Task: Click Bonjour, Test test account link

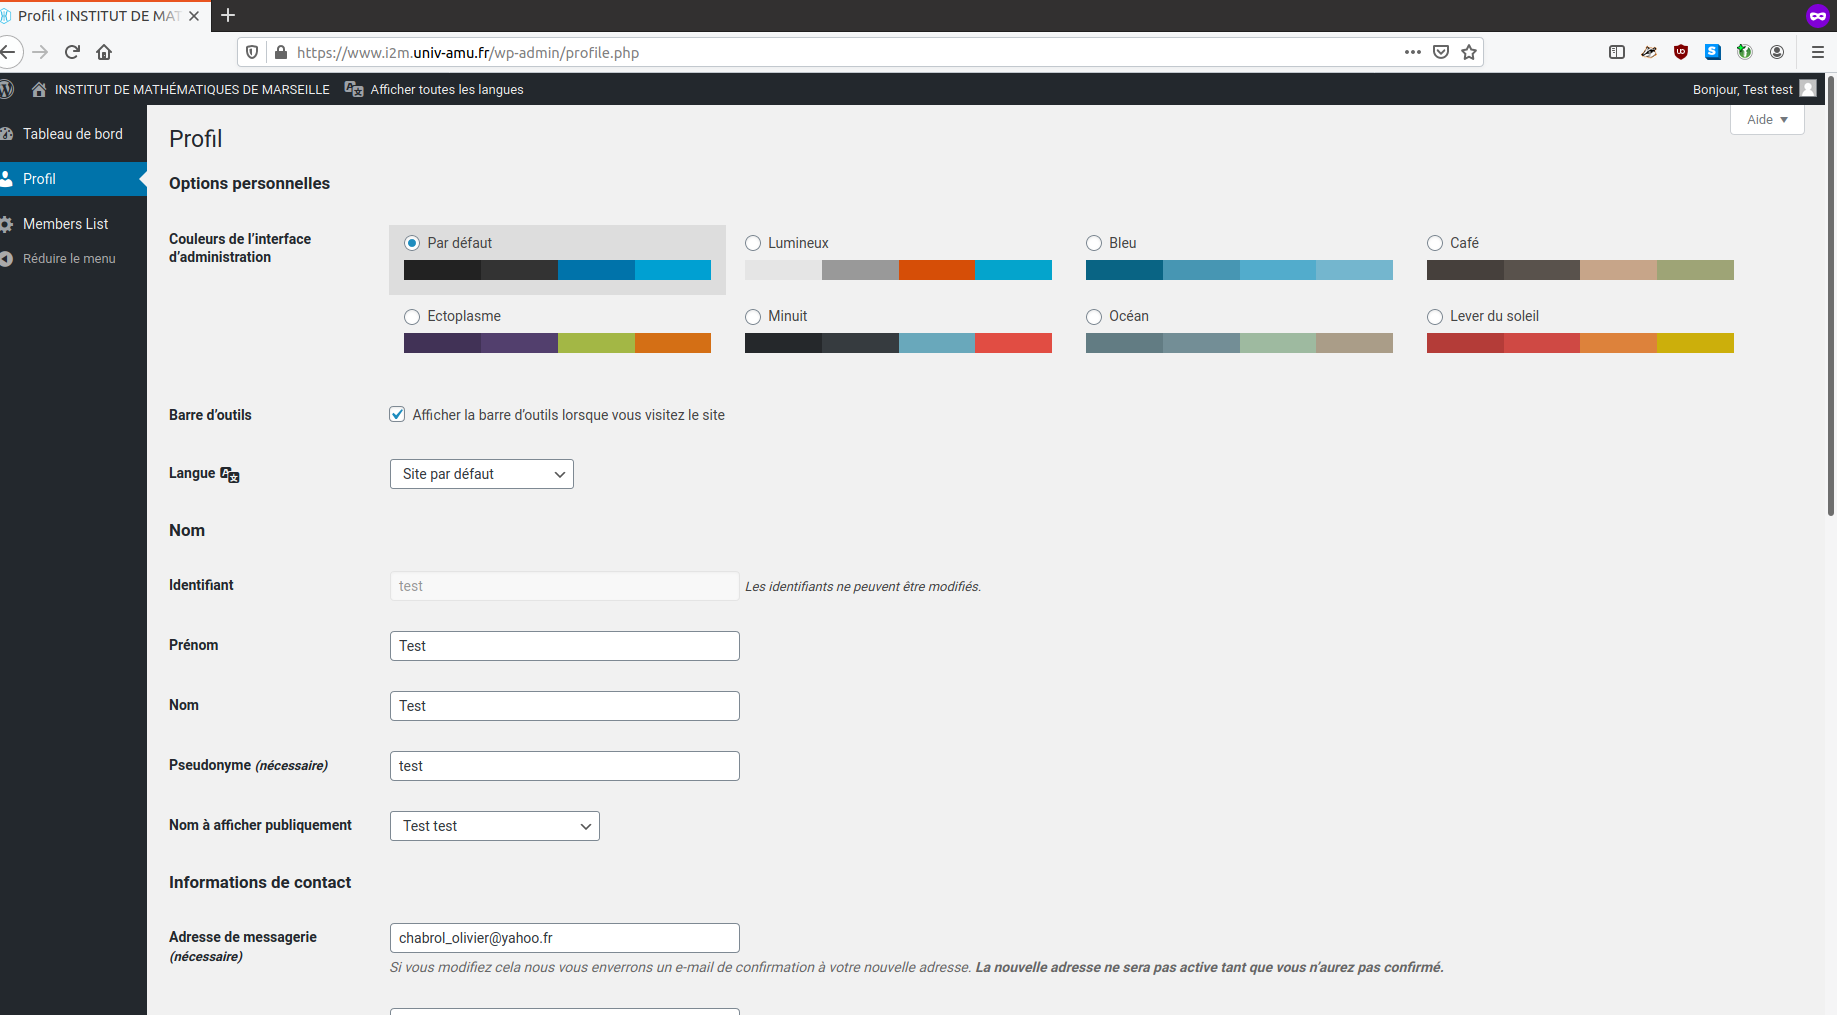Action: tap(1743, 89)
